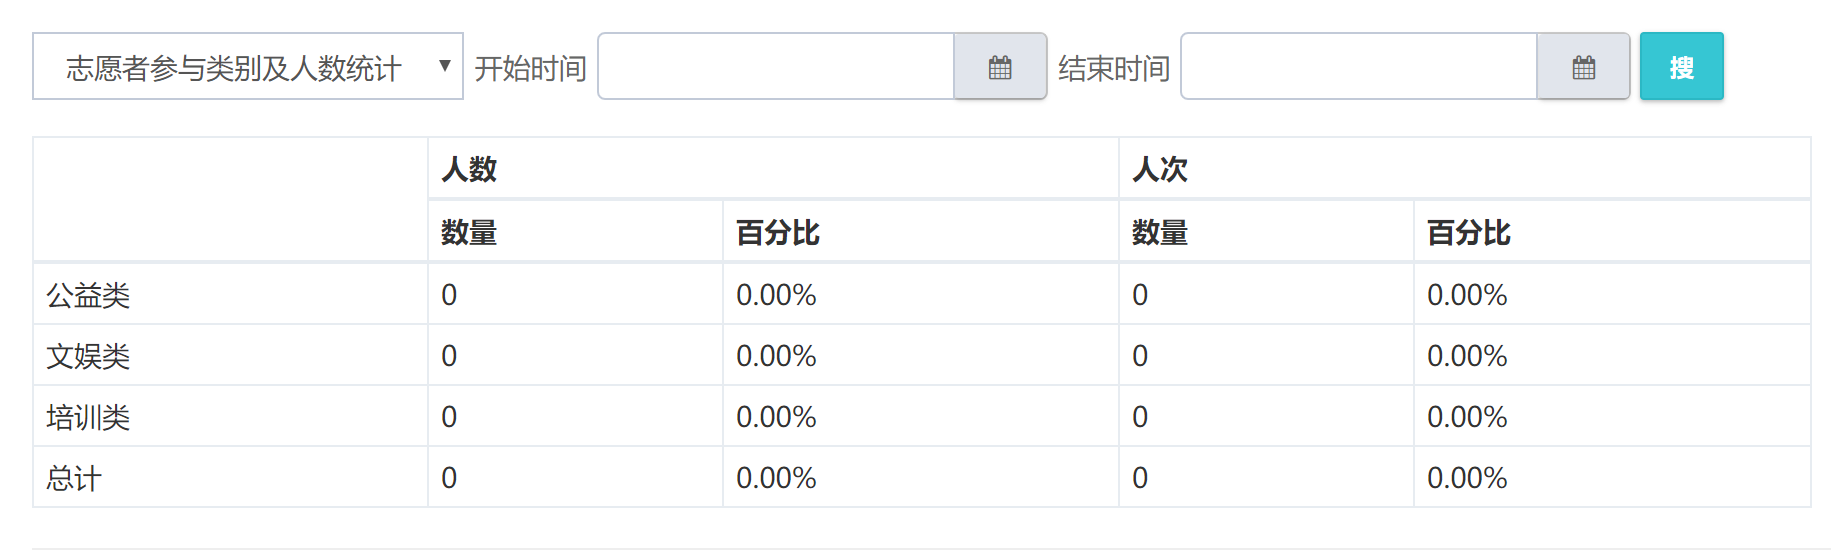
Task: Select 文娱类 percentage cell under 人次
Action: (1467, 356)
